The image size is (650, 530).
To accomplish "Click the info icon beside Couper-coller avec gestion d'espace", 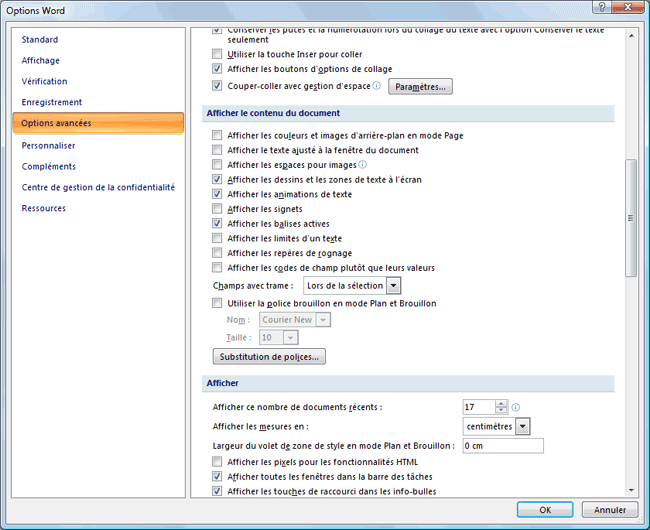I will pyautogui.click(x=377, y=86).
